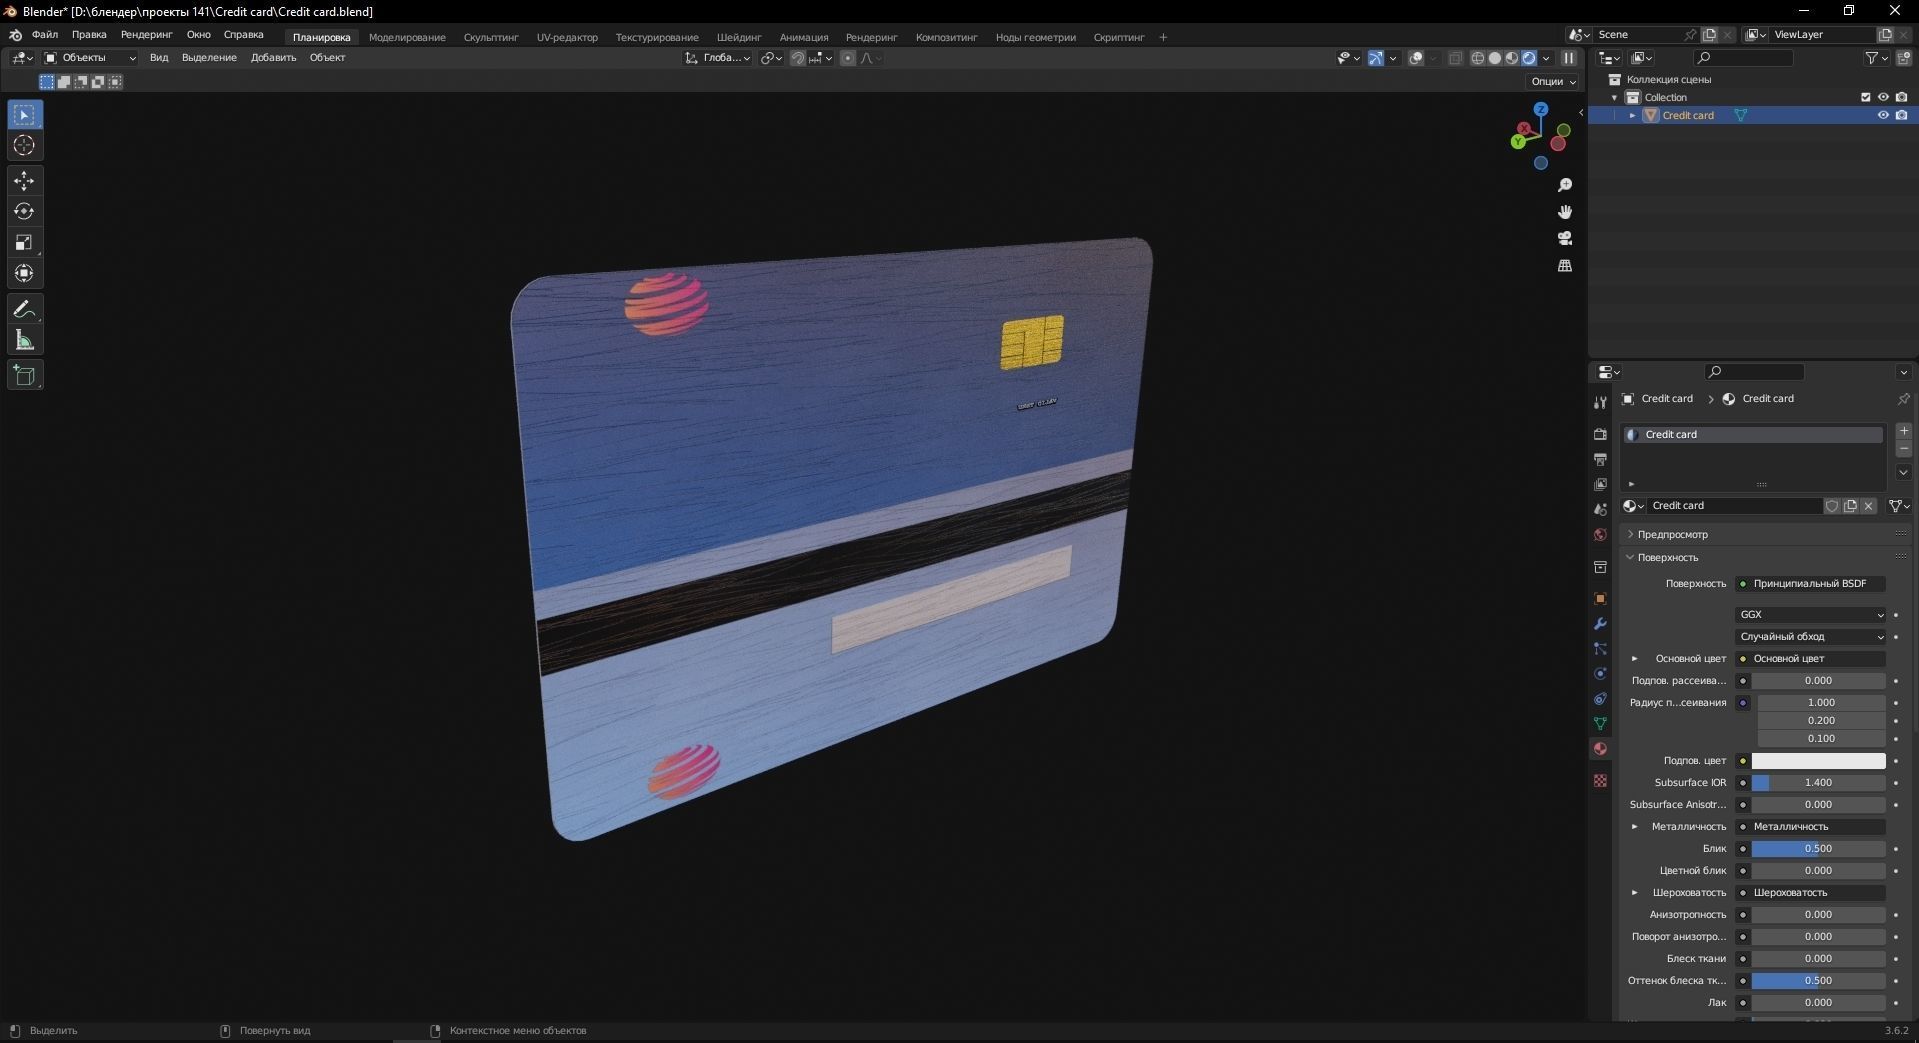Activate the Measure tool
The width and height of the screenshot is (1919, 1043).
tap(24, 340)
